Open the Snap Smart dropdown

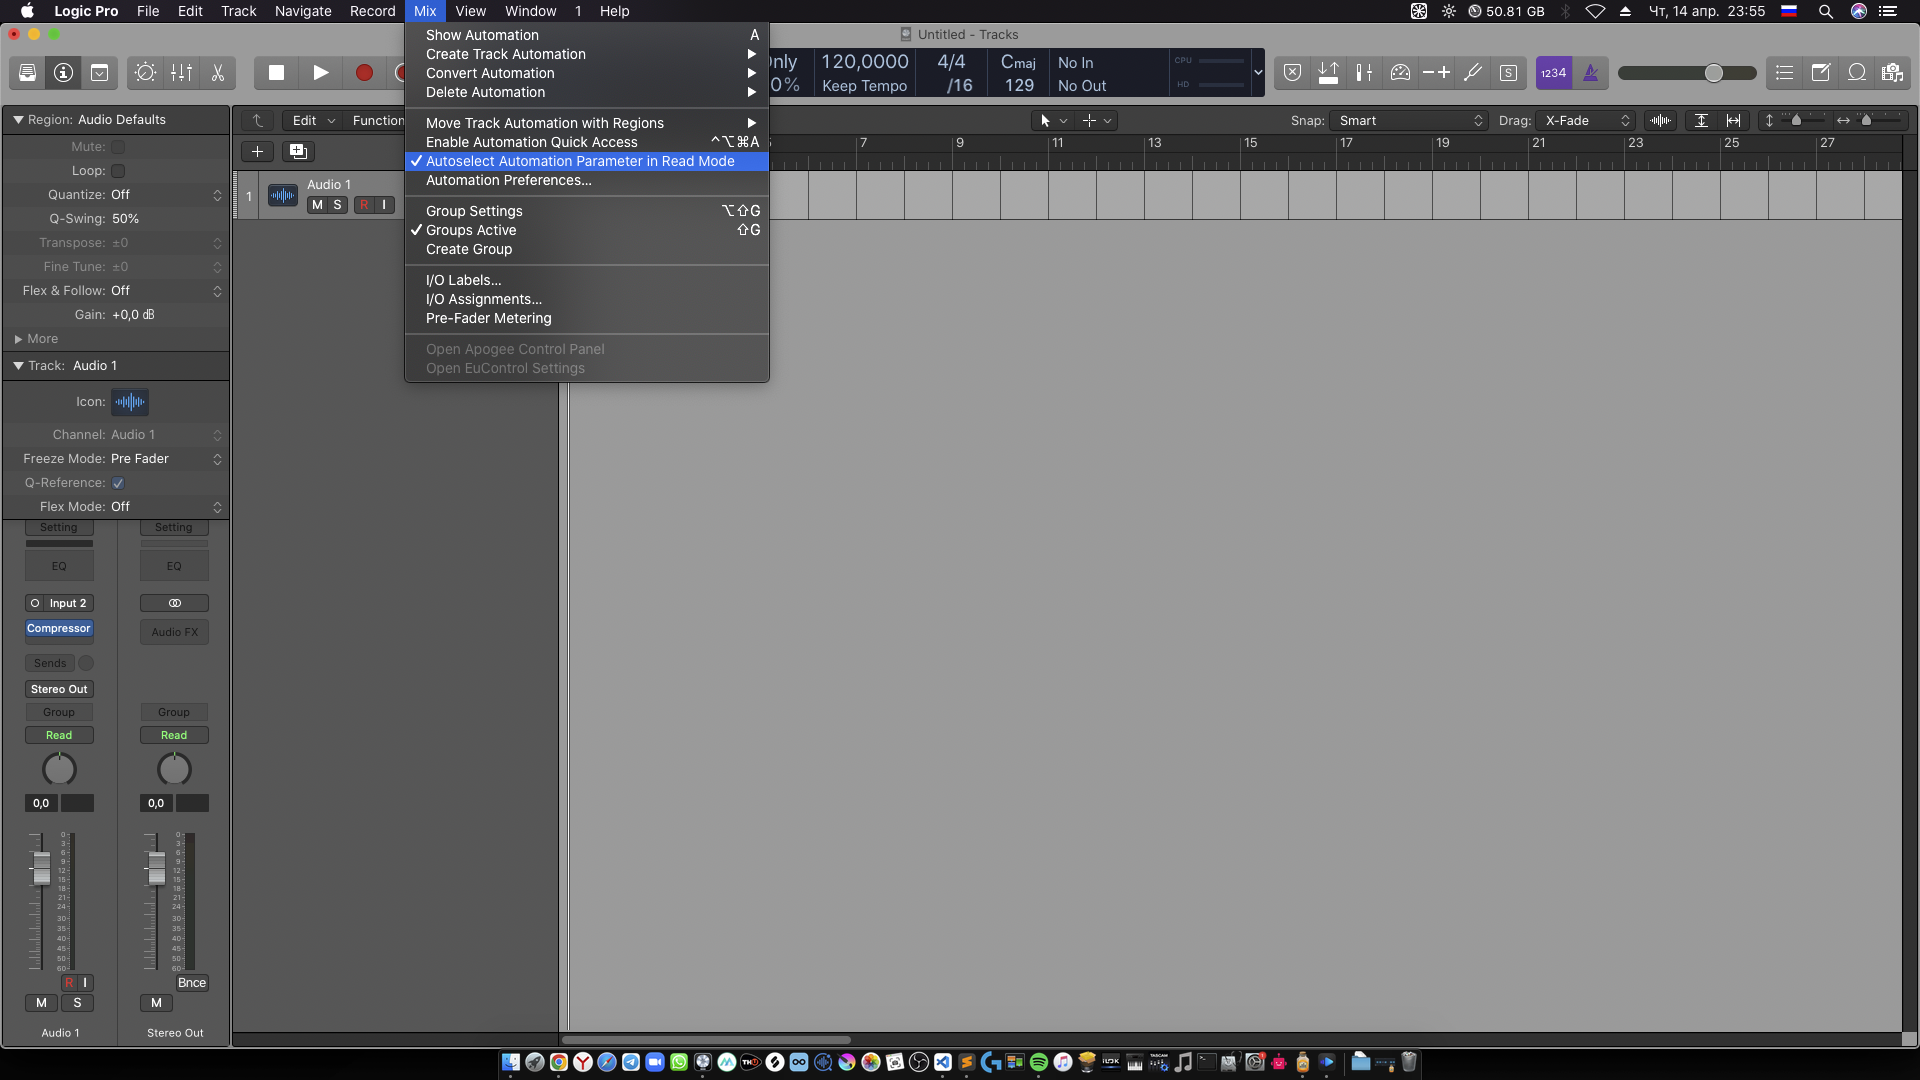tap(1408, 121)
